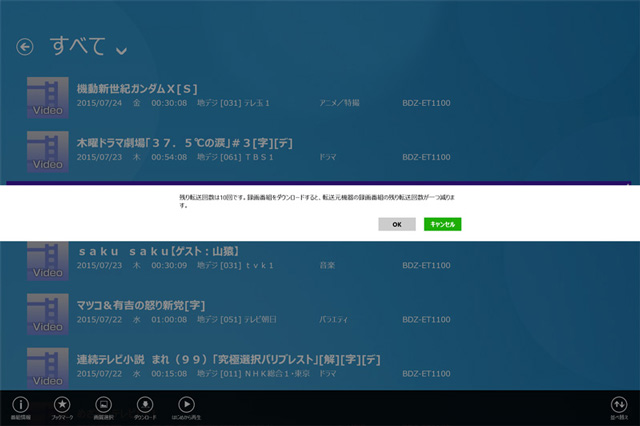Viewport: 640px width, 426px height.
Task: Click channel 地デジ [061] TBS1
Action: (235, 157)
